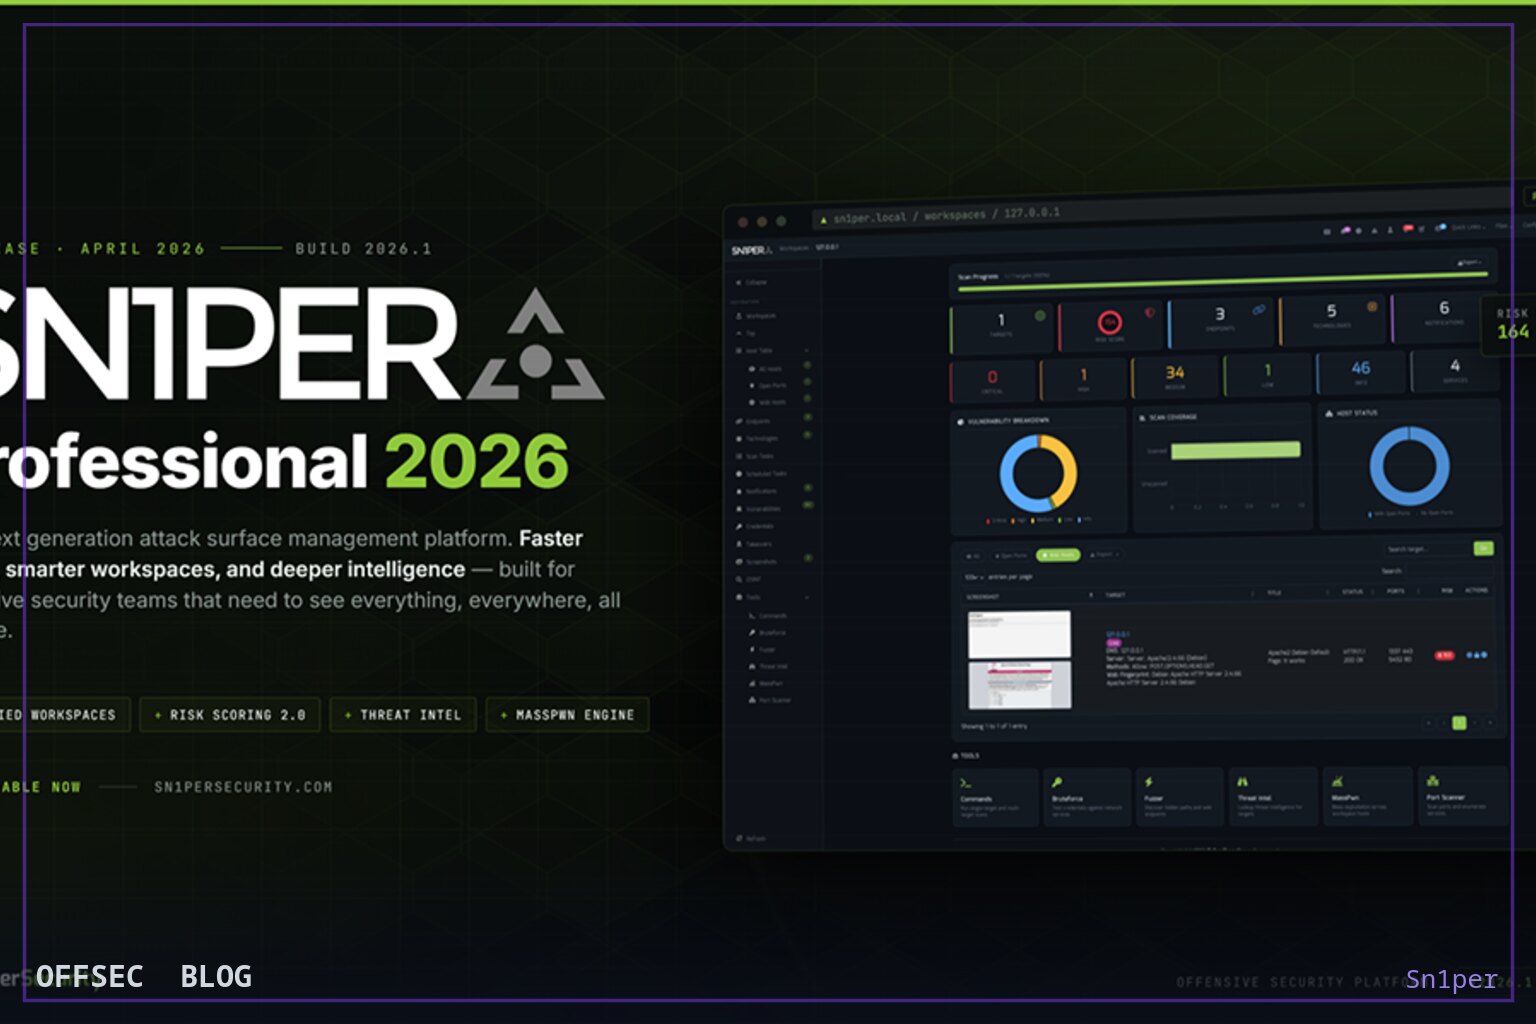Open Notifications in the dashboard sidebar
The height and width of the screenshot is (1024, 1536).
pos(758,491)
